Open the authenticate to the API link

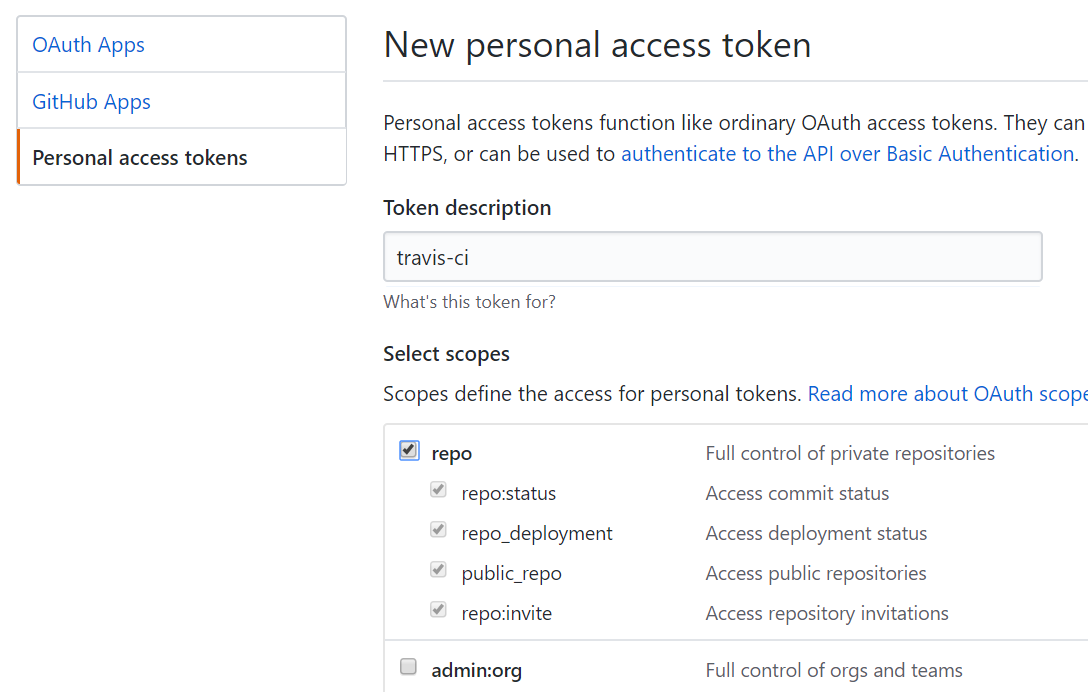click(847, 154)
